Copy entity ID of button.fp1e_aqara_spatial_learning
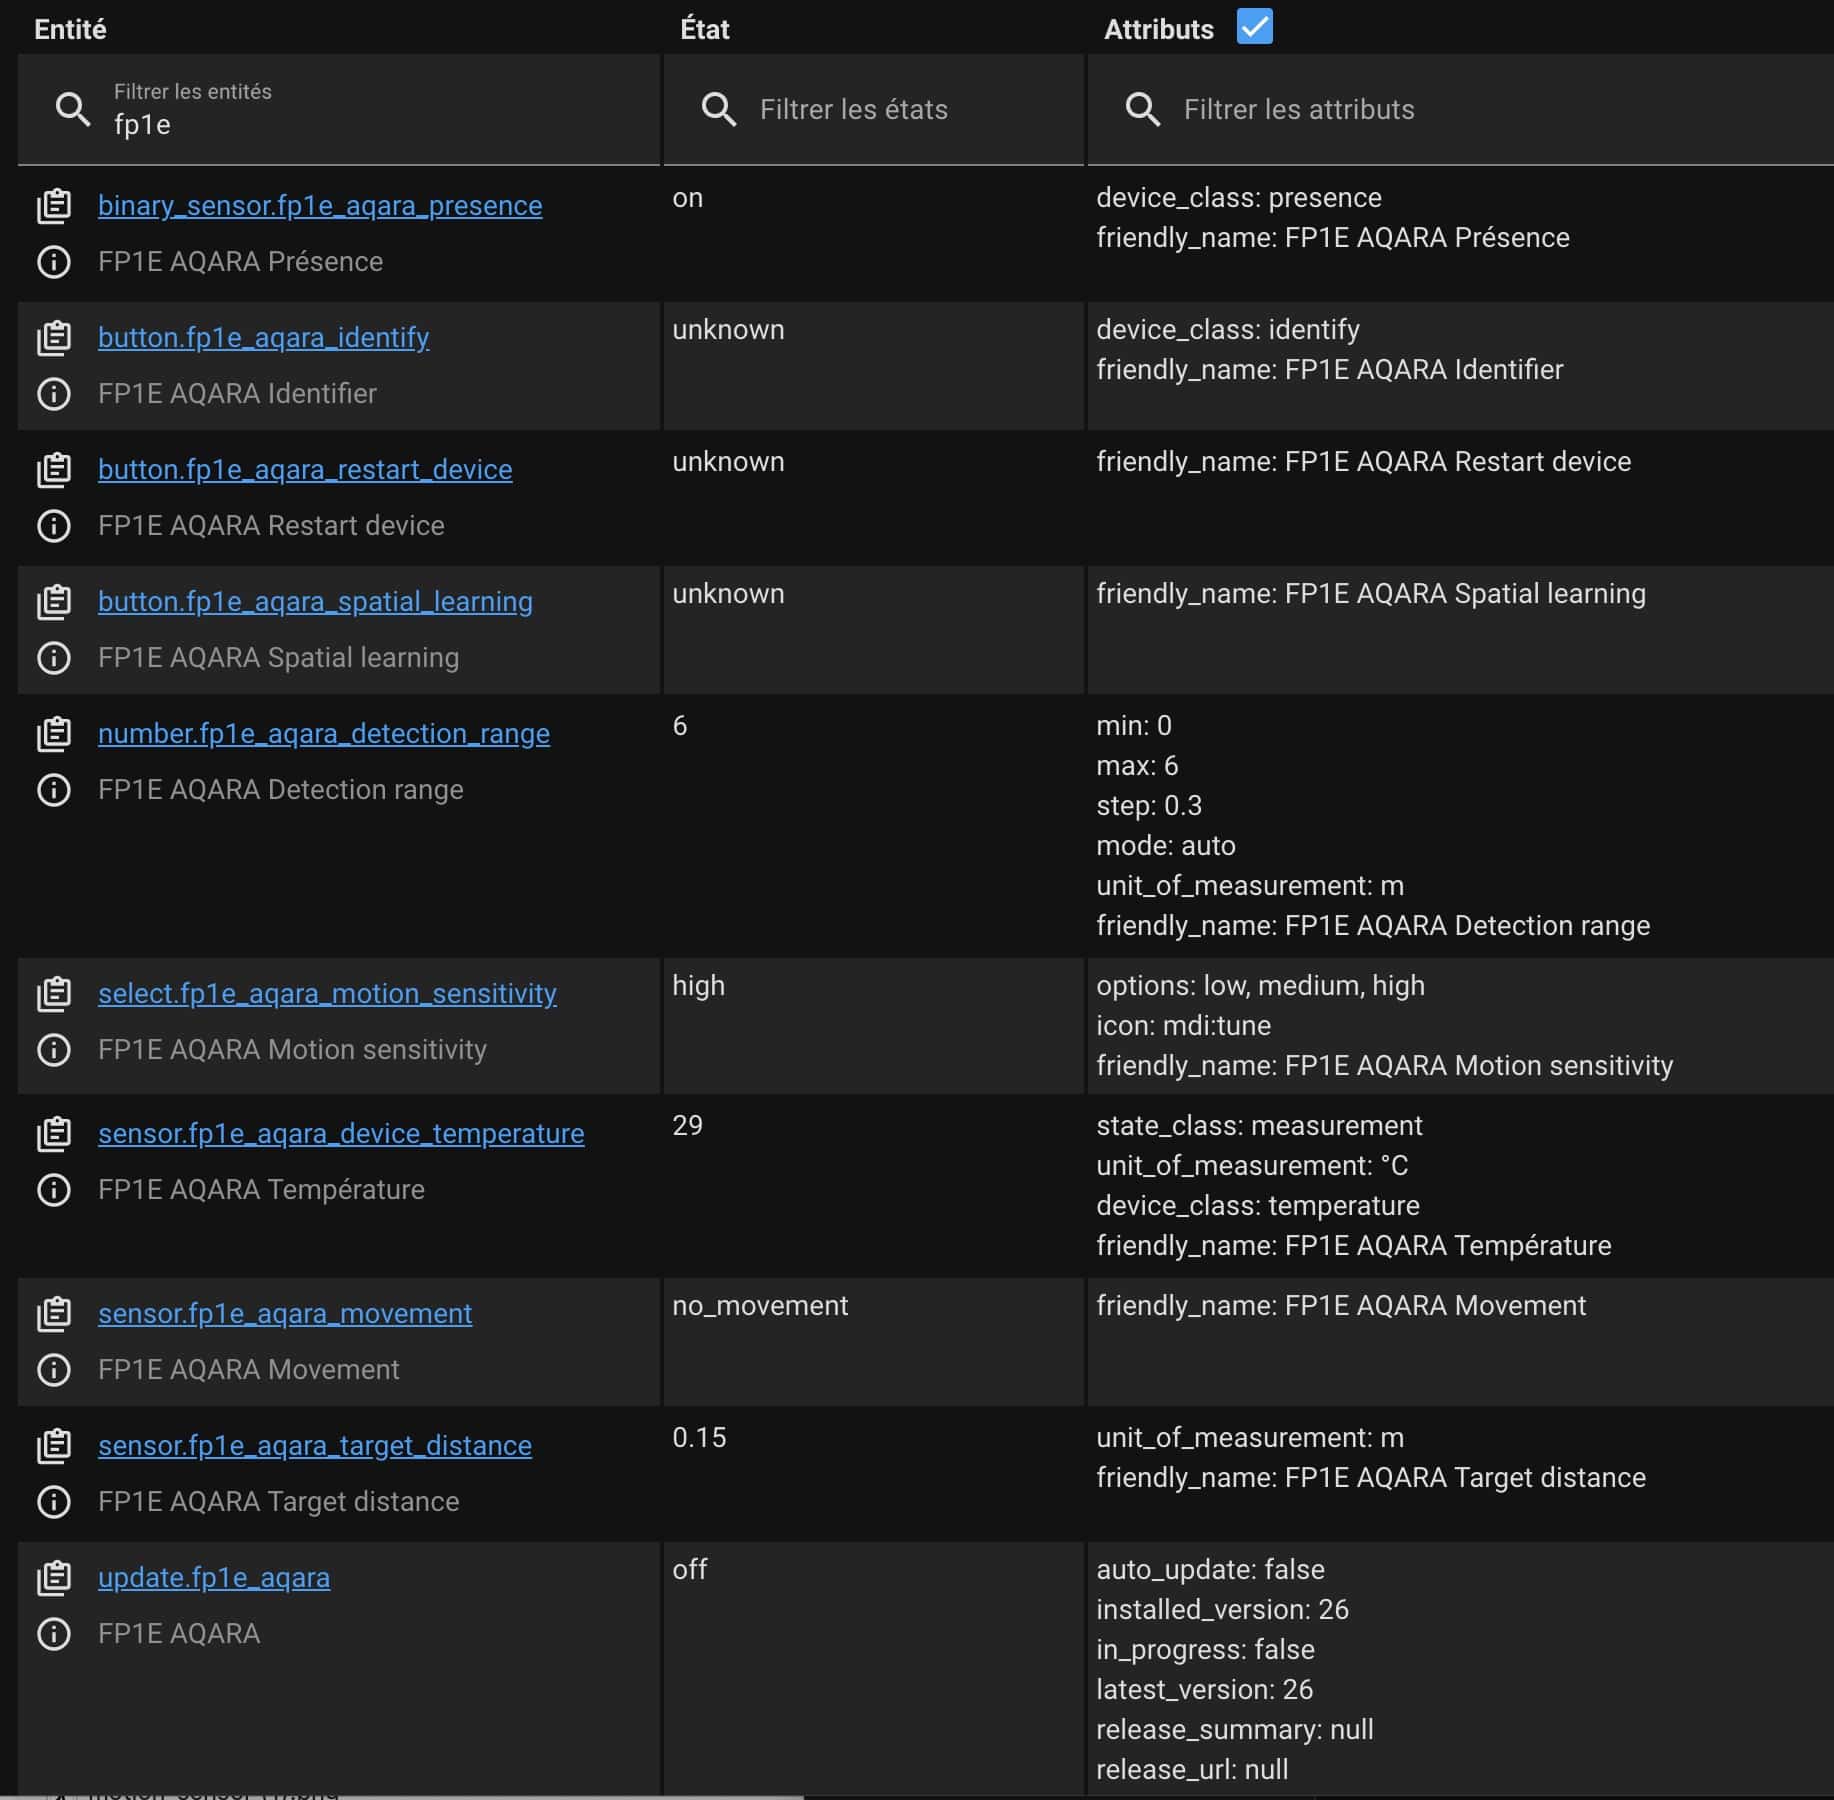The height and width of the screenshot is (1800, 1834). pos(54,602)
